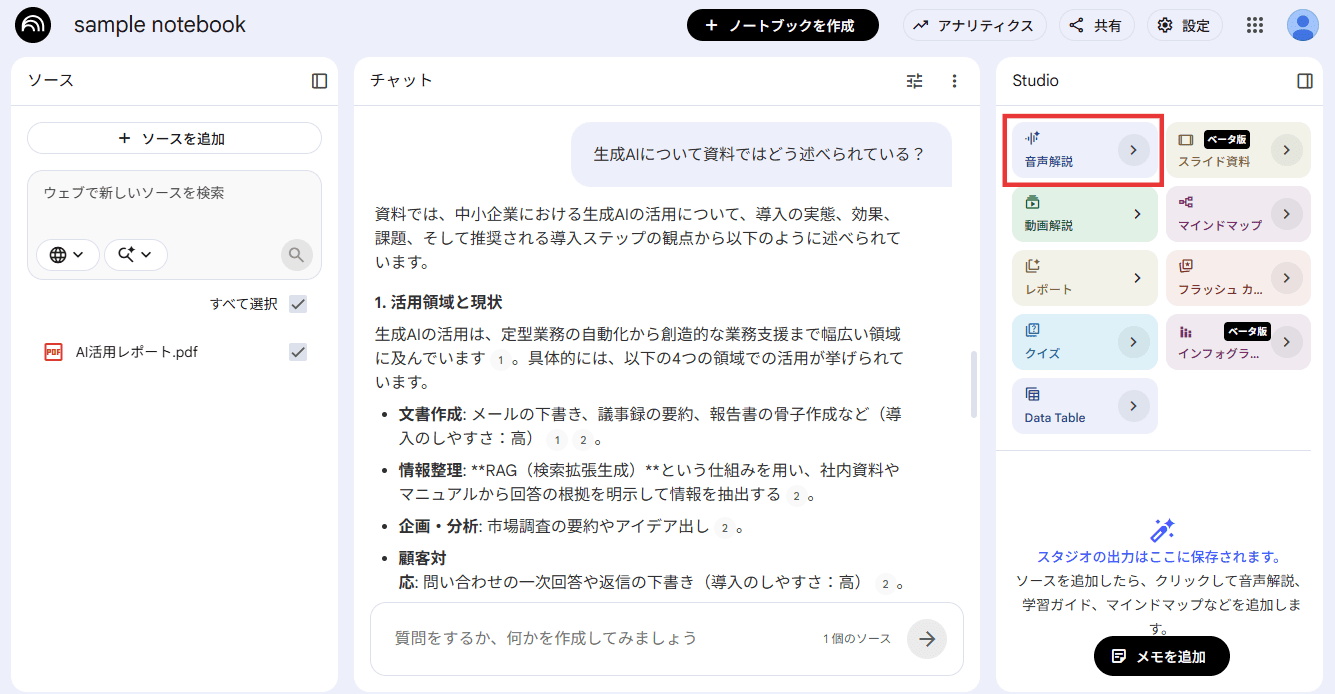Open the web source type dropdown
This screenshot has width=1335, height=694.
(x=68, y=255)
